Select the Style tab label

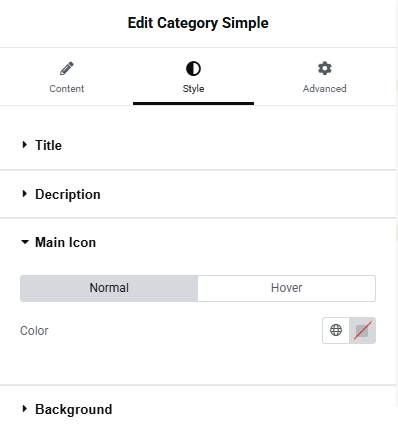pos(193,89)
